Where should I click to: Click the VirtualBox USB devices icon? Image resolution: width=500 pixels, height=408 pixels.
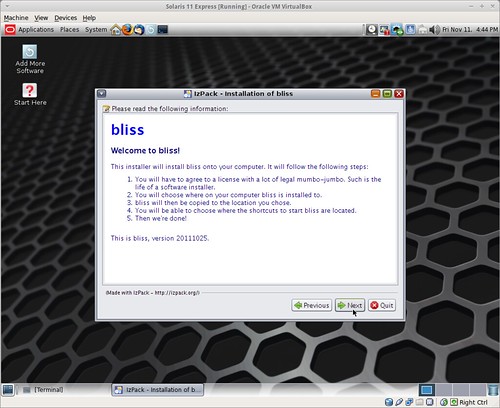(x=399, y=402)
